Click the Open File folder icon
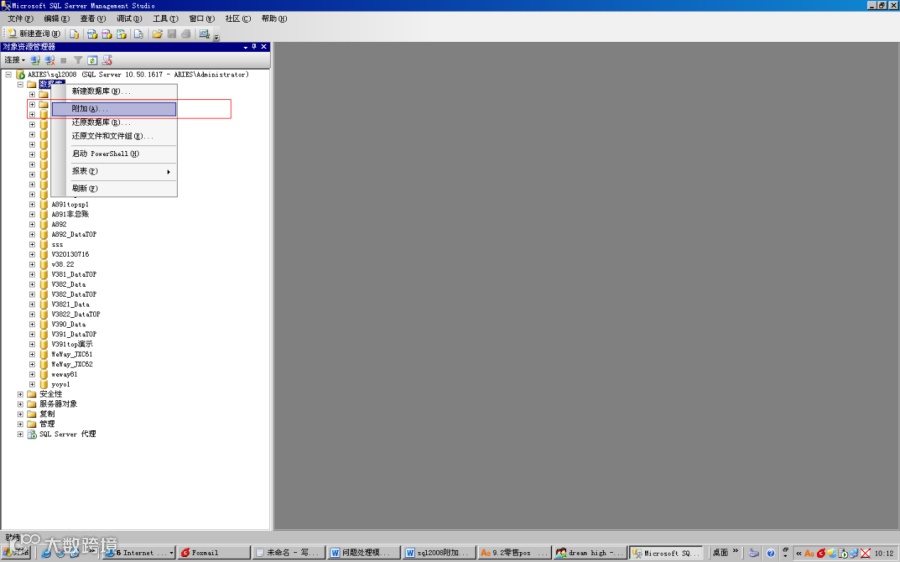Viewport: 900px width, 562px height. (x=157, y=34)
